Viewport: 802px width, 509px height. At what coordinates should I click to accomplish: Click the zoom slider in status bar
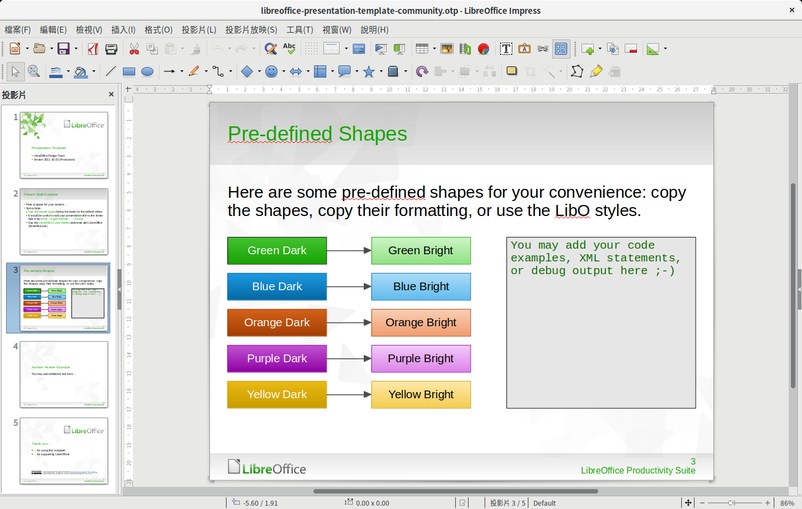(731, 502)
